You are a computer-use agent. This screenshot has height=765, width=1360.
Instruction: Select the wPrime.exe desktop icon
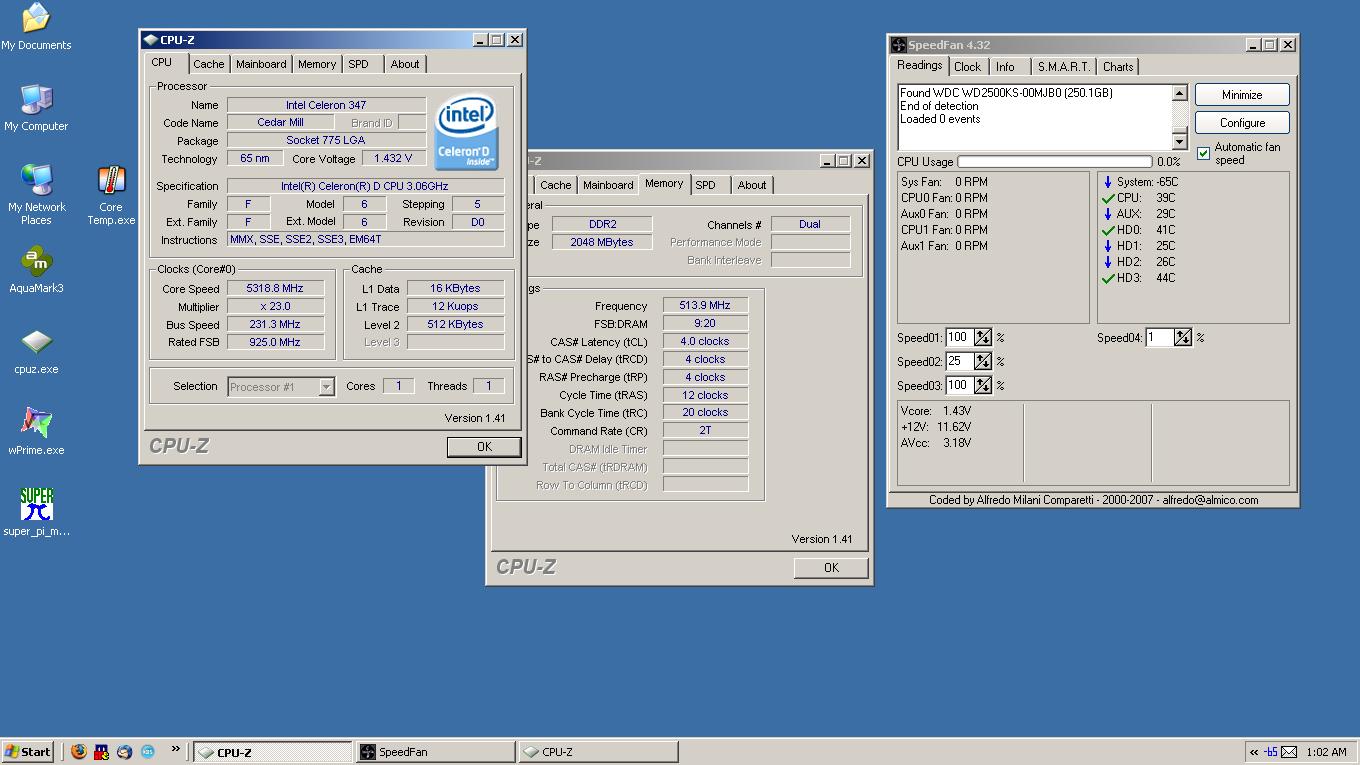tap(36, 432)
